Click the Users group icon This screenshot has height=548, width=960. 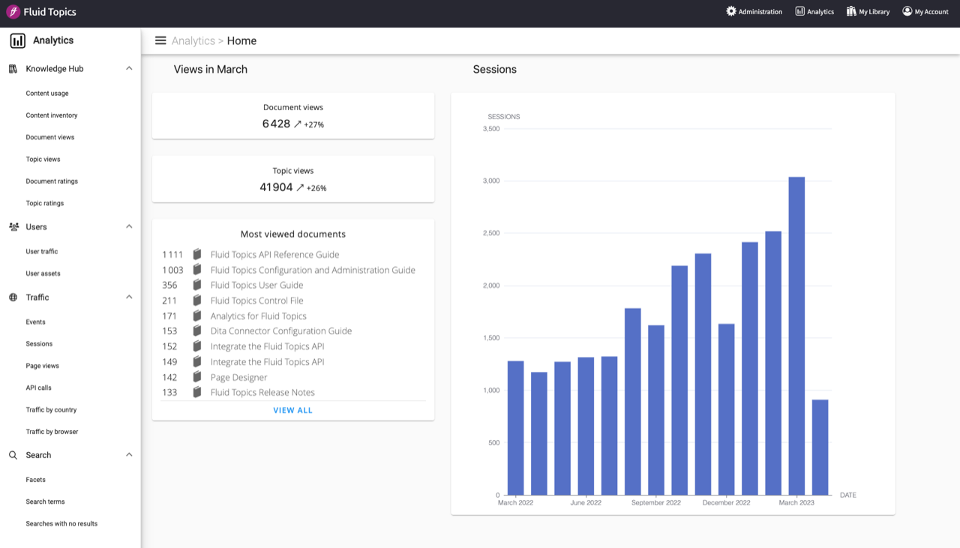13,227
